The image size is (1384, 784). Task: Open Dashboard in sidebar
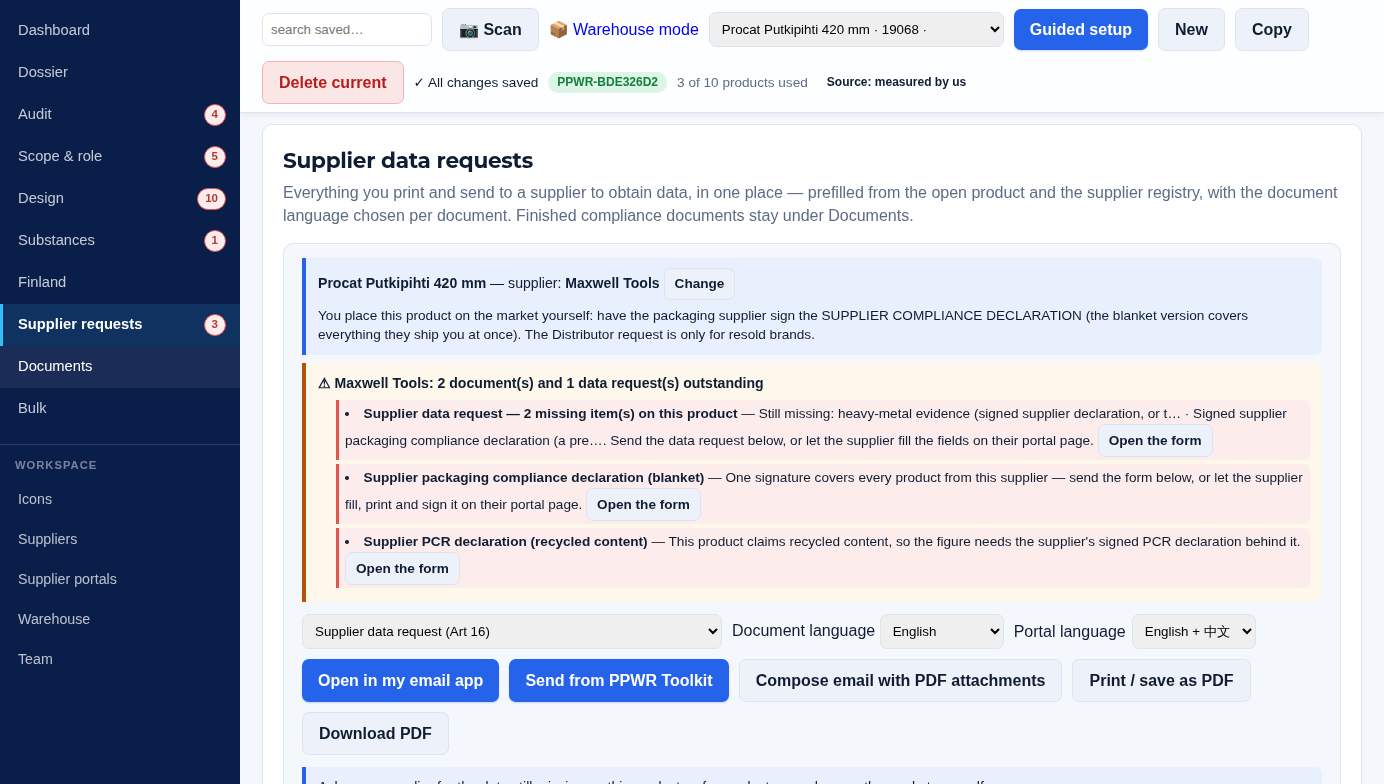pos(120,30)
